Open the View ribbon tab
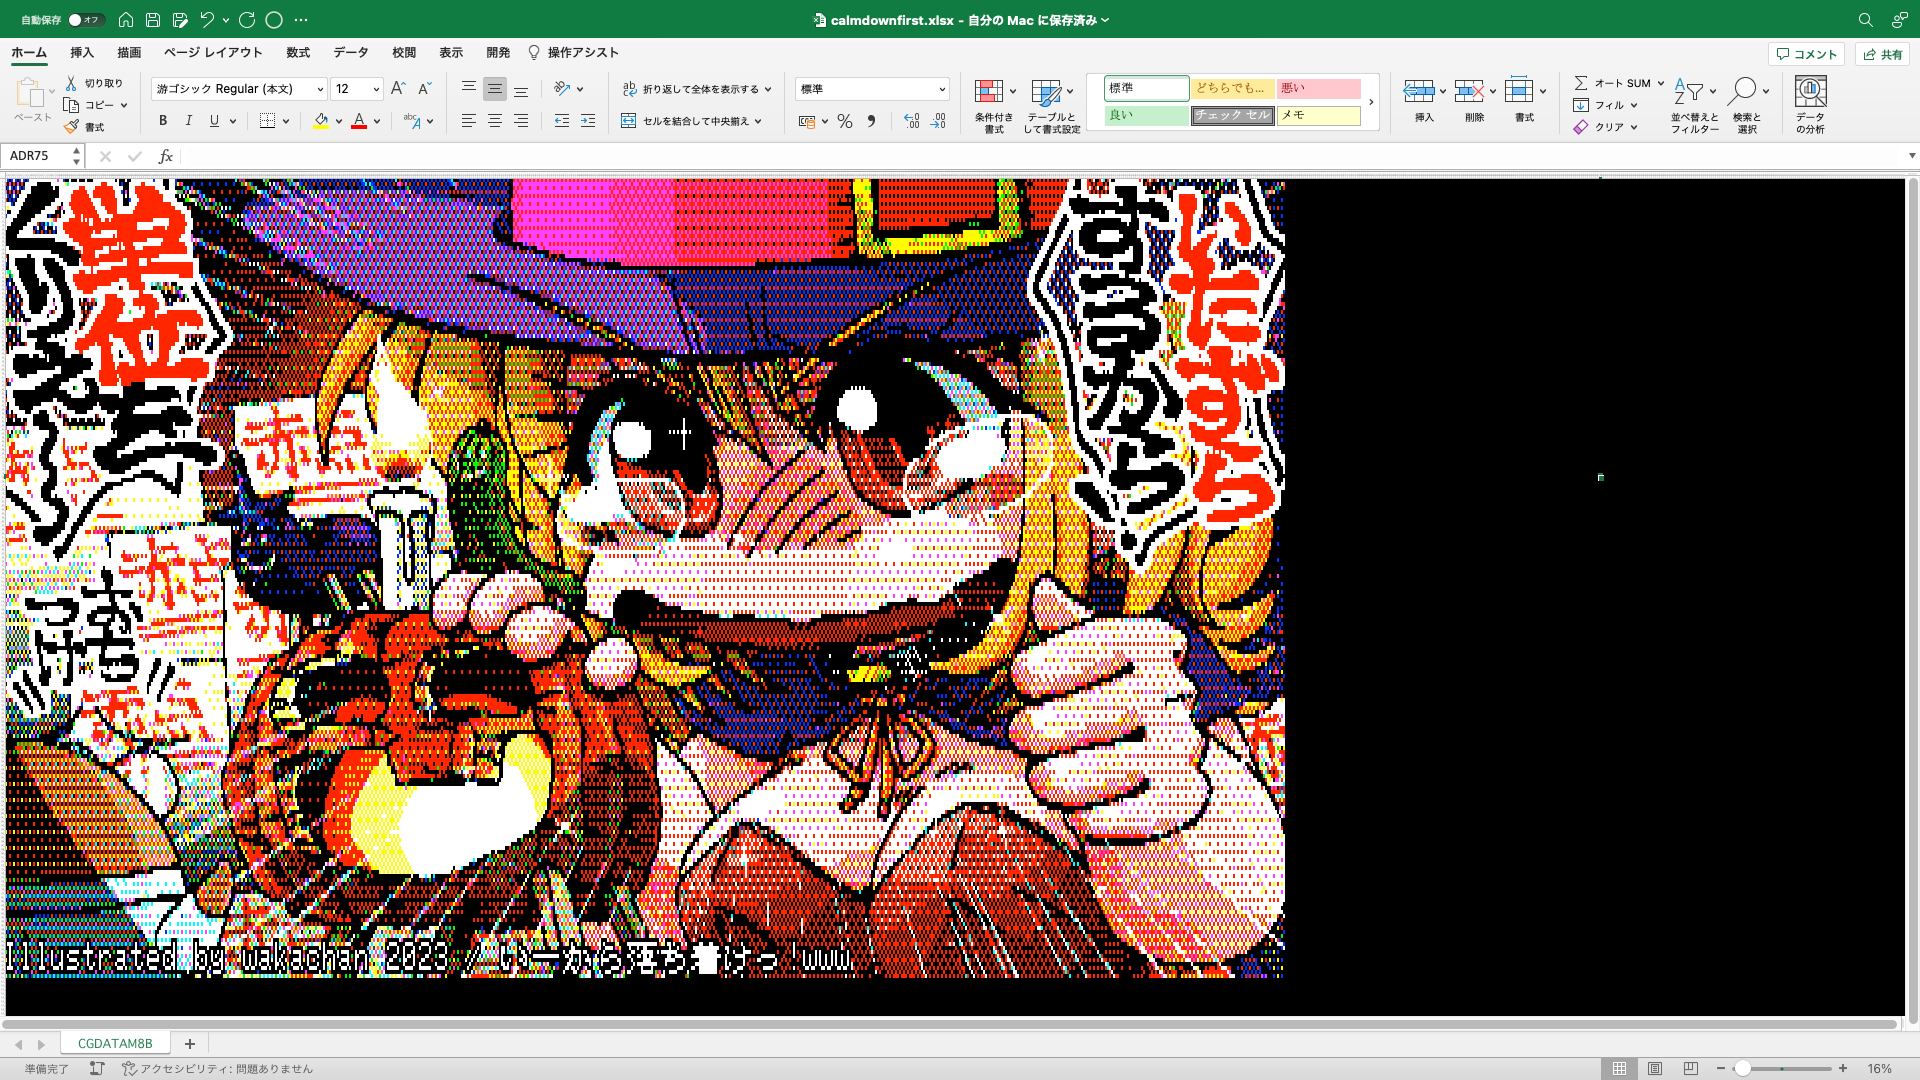 [451, 53]
